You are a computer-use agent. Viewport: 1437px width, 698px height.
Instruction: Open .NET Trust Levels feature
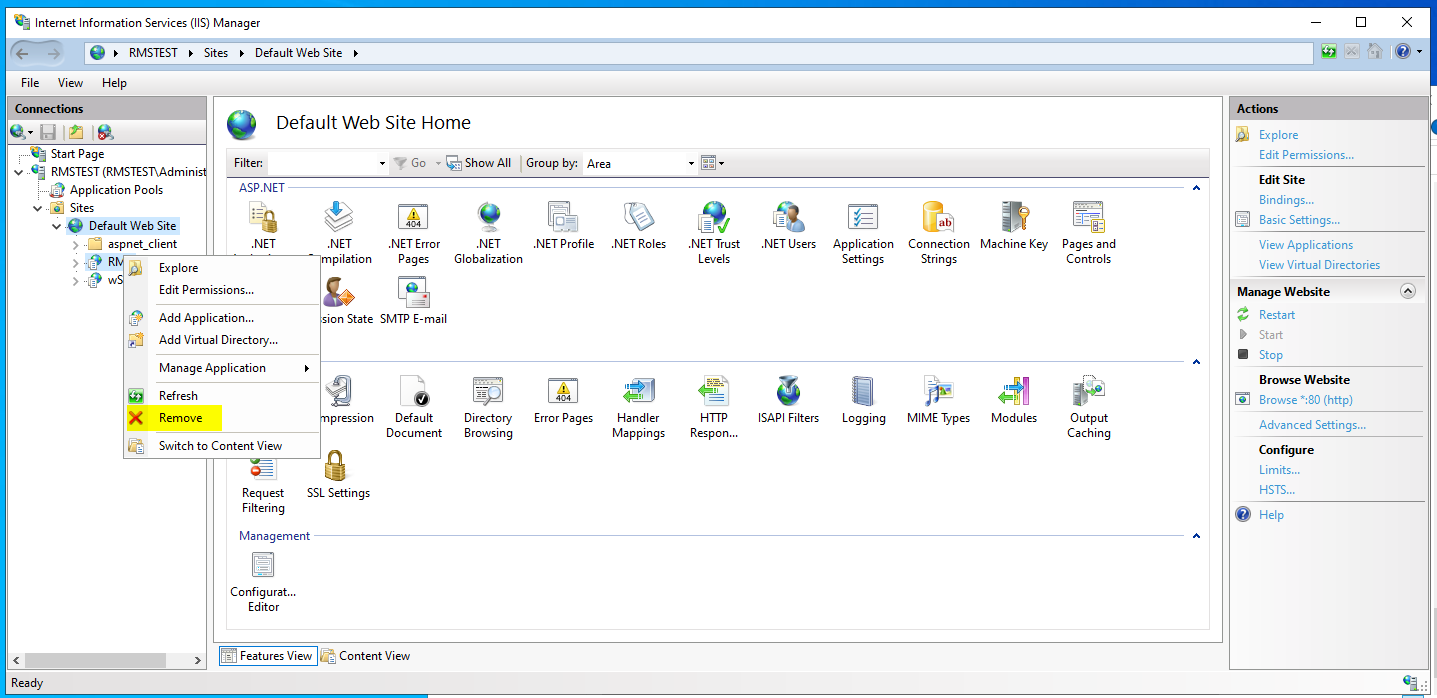tap(714, 232)
